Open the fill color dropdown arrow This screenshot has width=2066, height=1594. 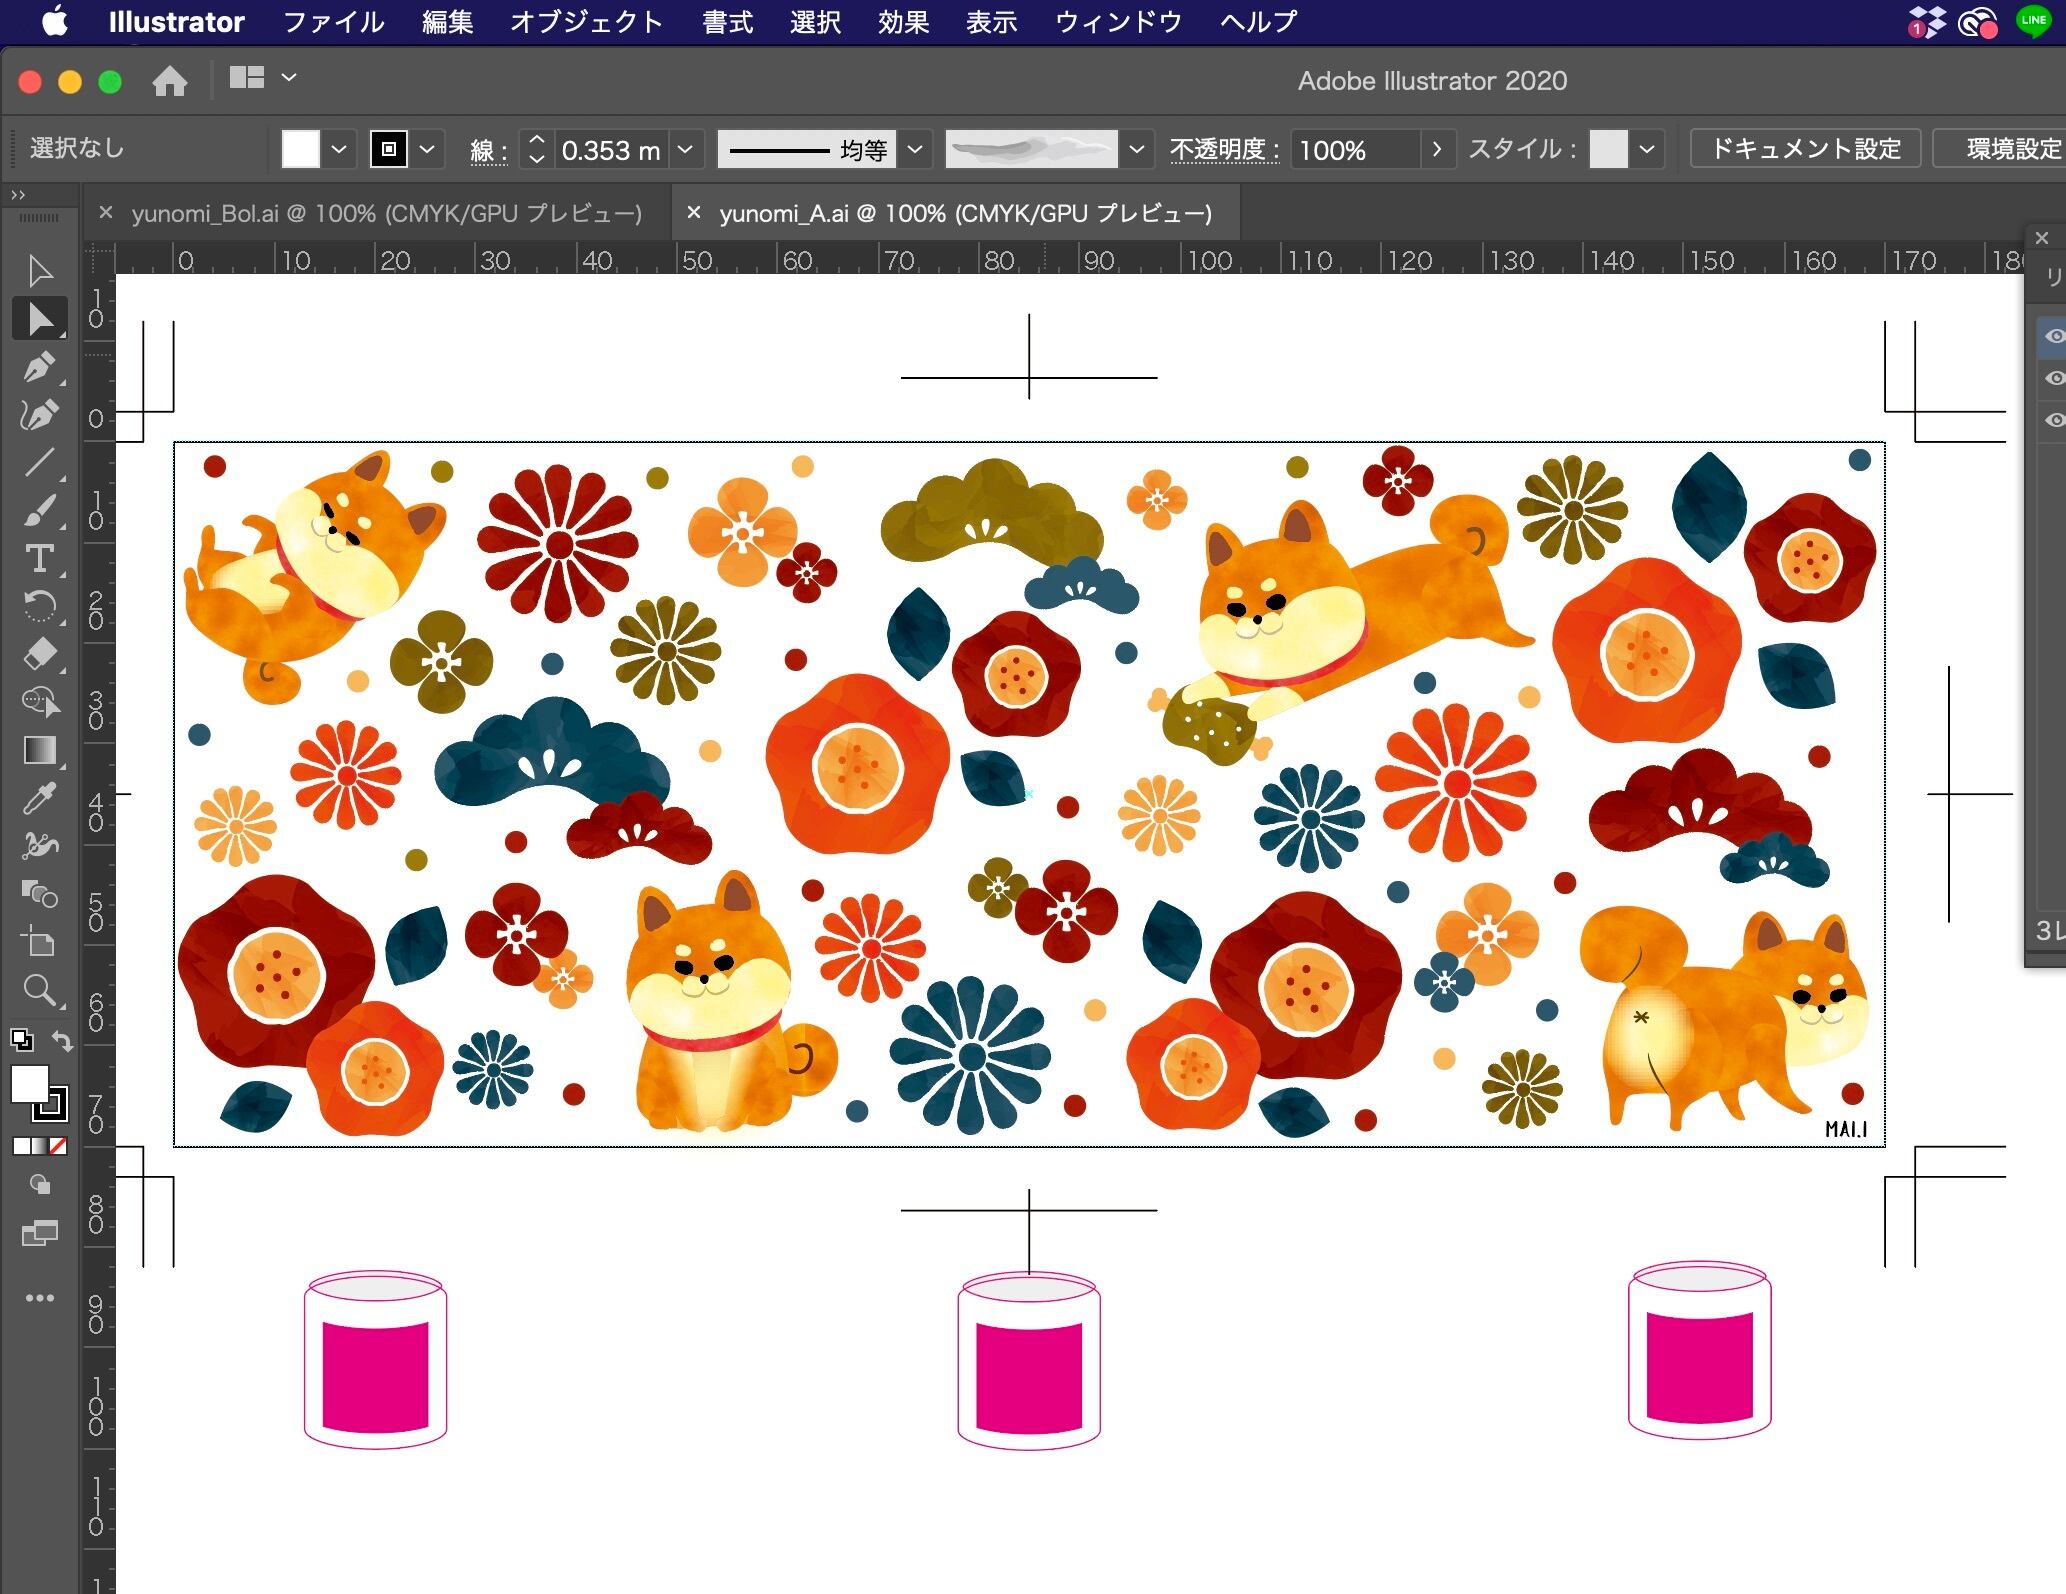tap(339, 150)
